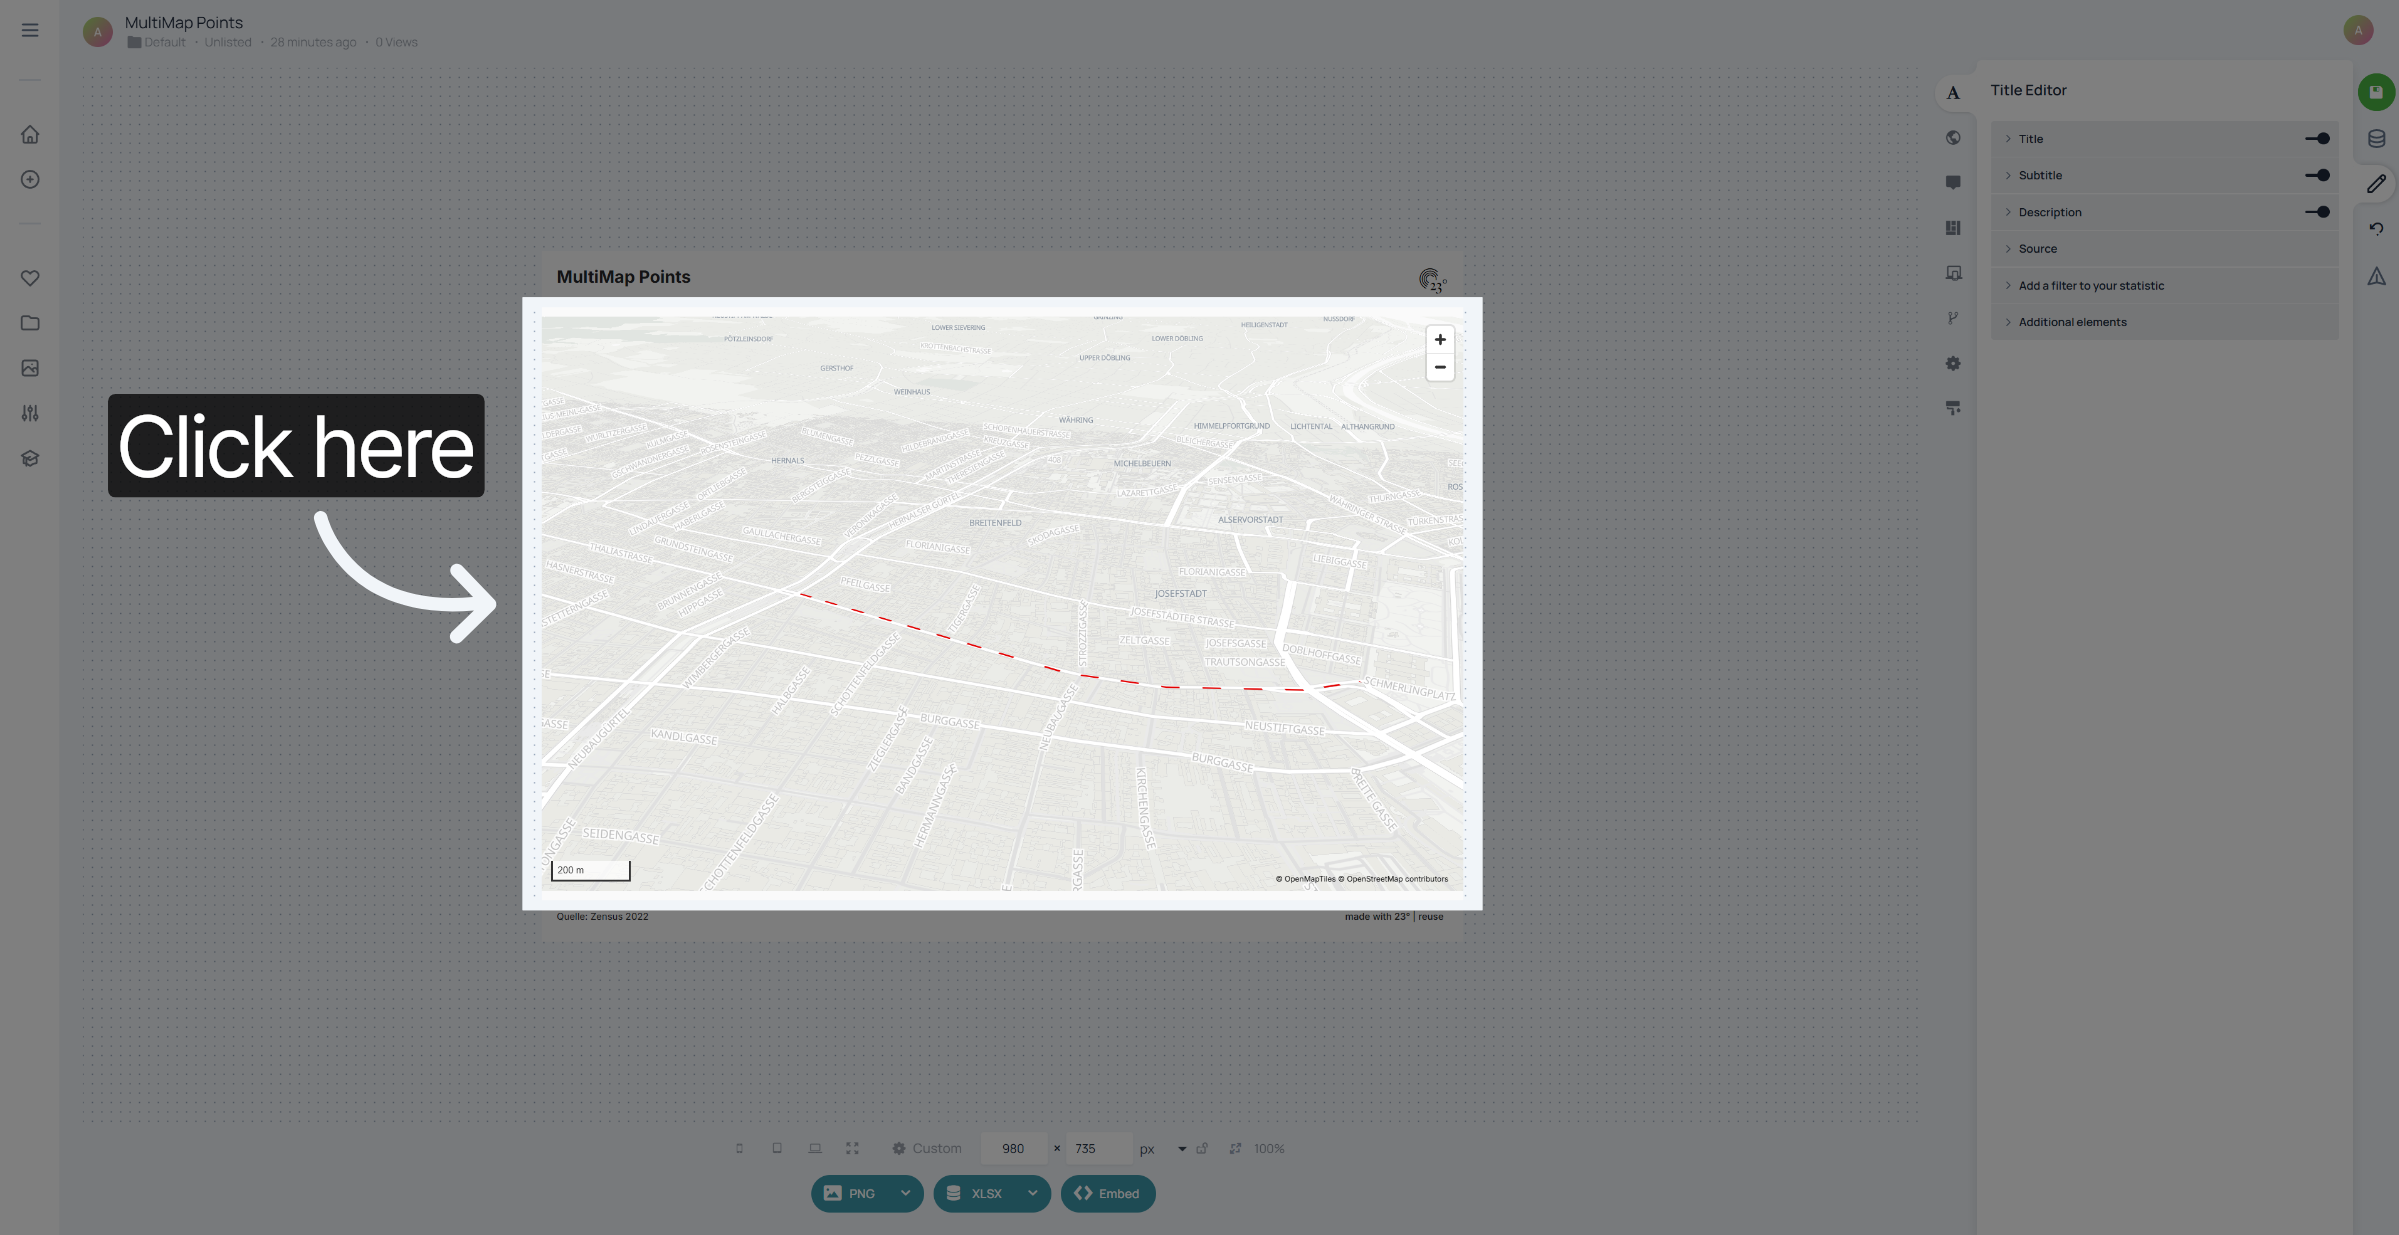Open XLSX export format dropdown arrow
The width and height of the screenshot is (2399, 1235).
(1032, 1193)
